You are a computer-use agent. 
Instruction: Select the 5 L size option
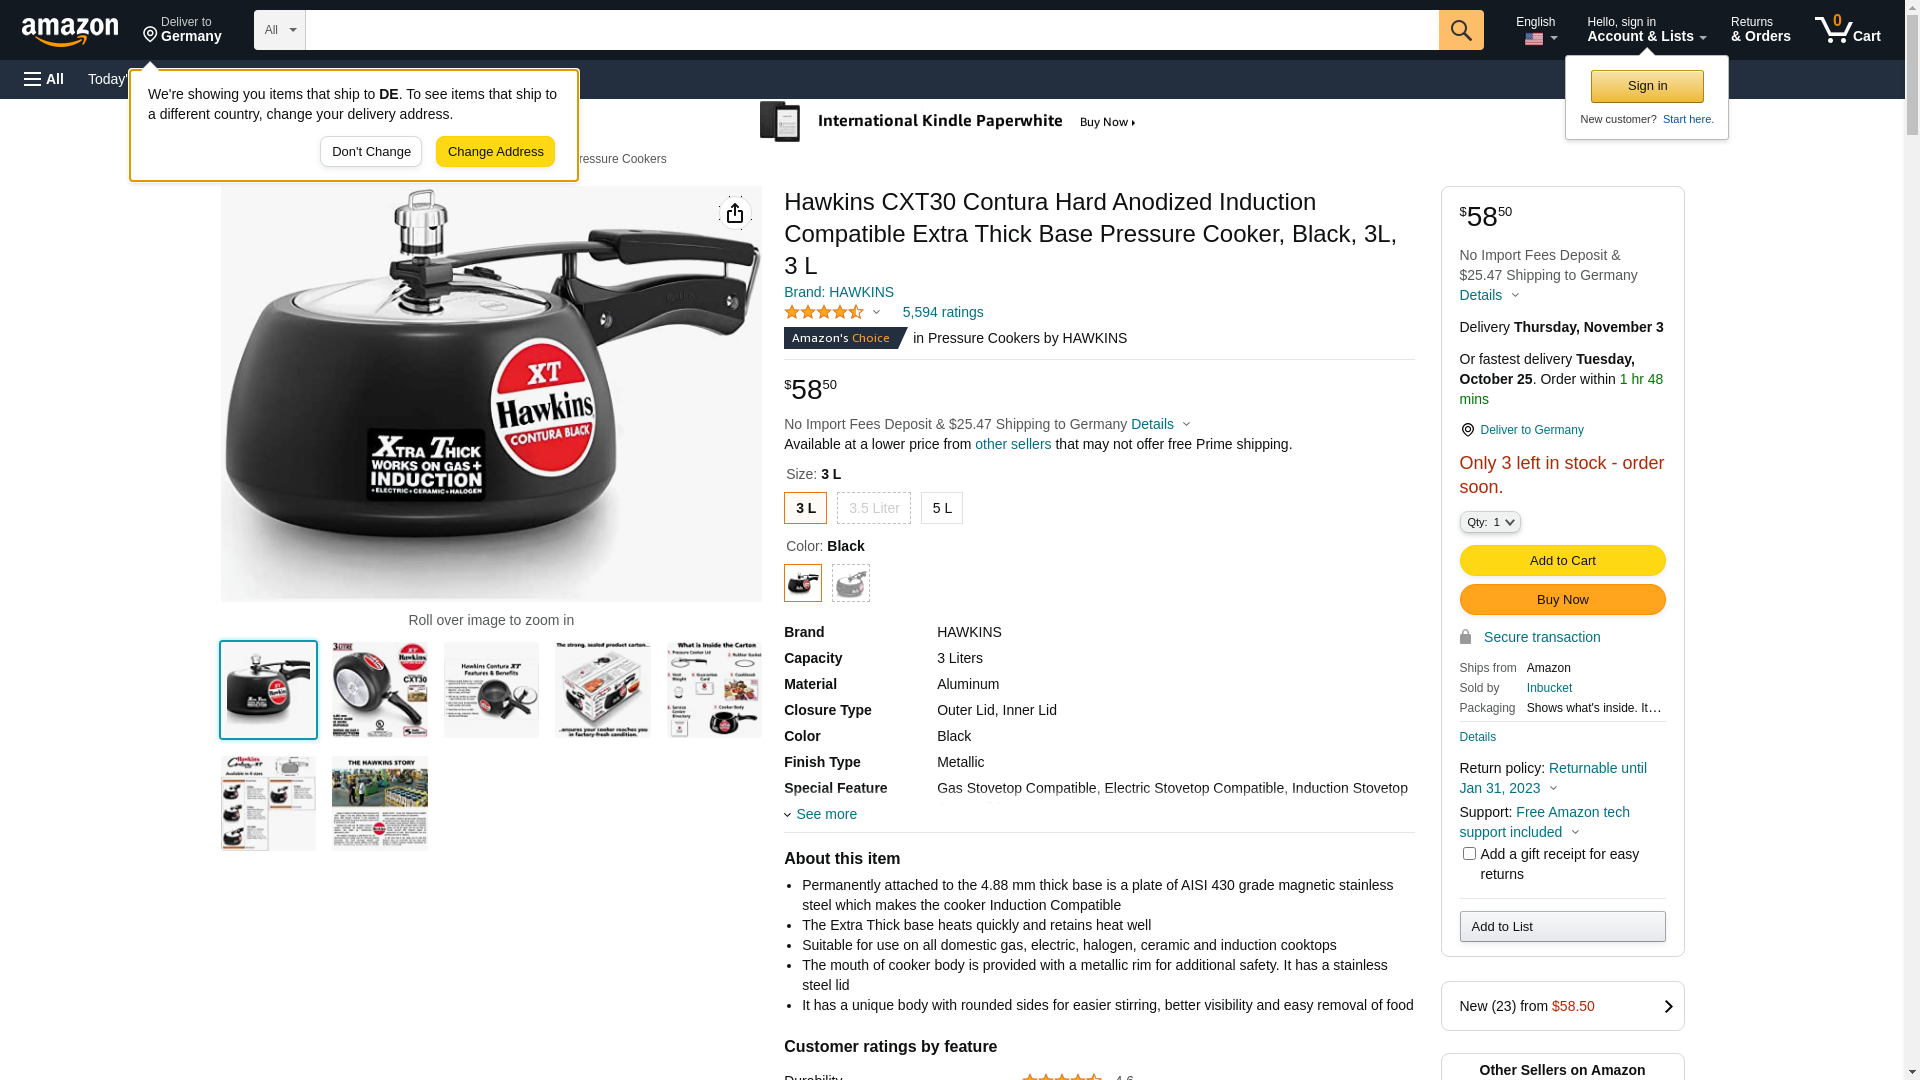pos(942,508)
